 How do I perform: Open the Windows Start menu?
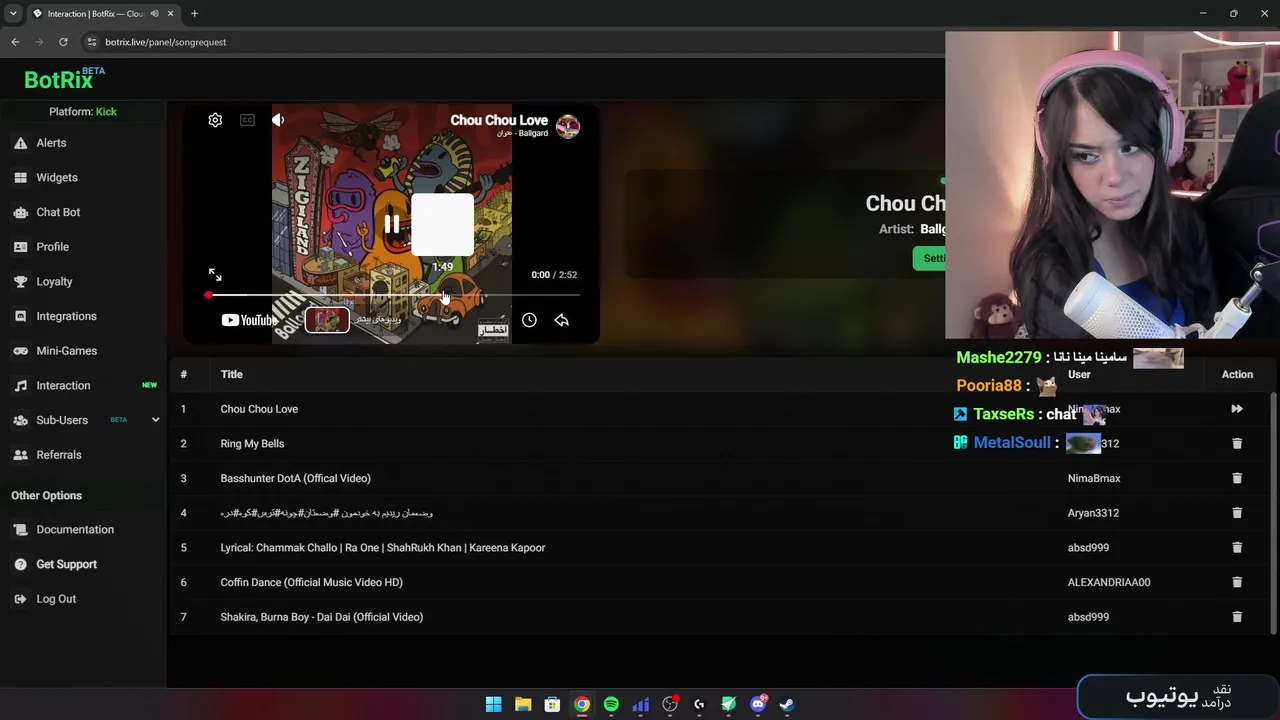(493, 704)
